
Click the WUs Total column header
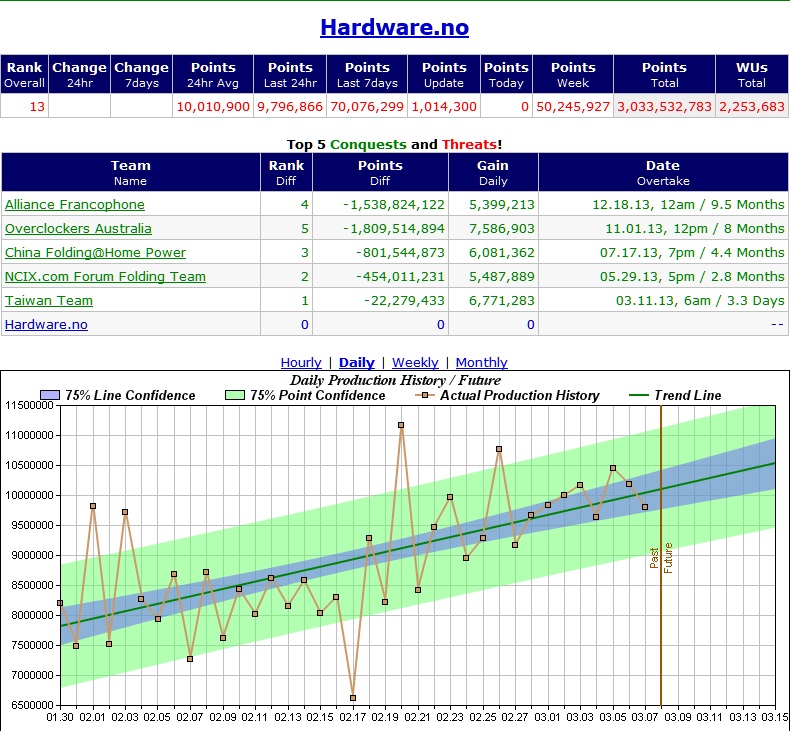pos(752,75)
